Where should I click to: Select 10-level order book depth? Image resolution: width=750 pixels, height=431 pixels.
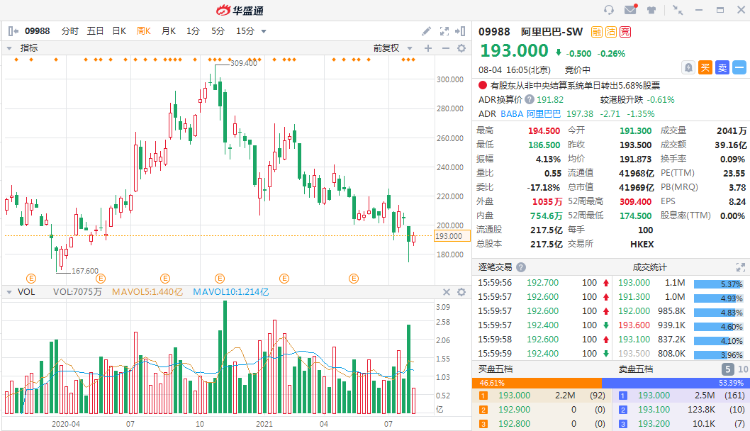click(743, 369)
